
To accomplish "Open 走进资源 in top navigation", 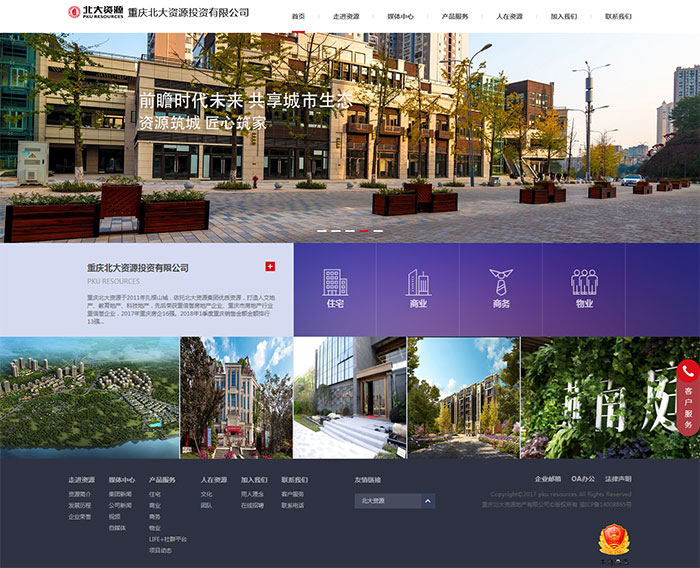I will pos(346,17).
